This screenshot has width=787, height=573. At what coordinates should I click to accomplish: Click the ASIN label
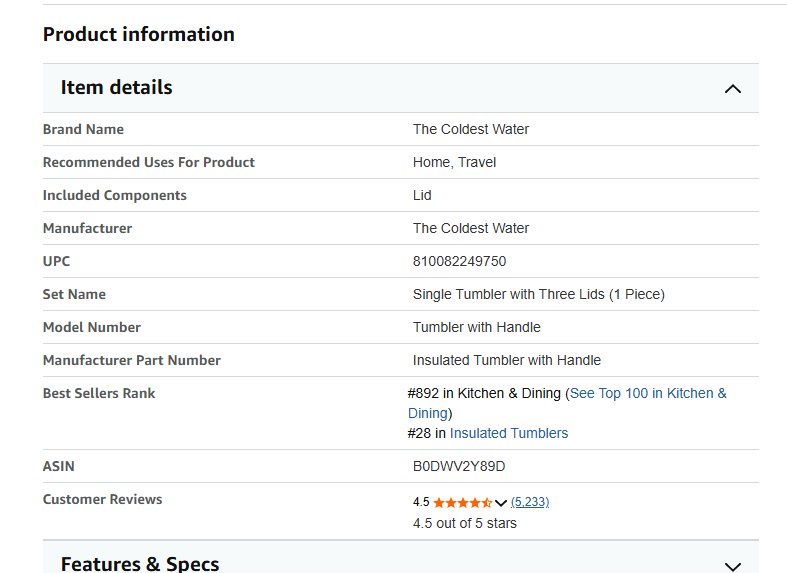tap(58, 467)
